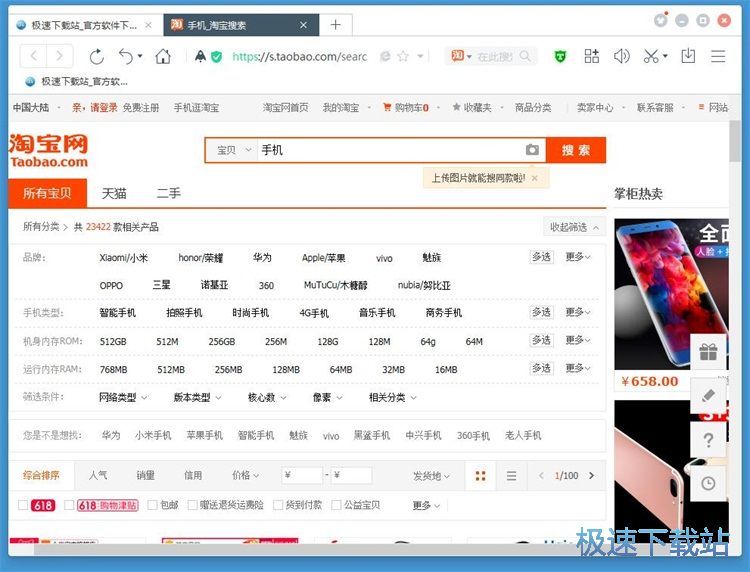Open the 宝贝 search type dropdown

click(x=233, y=150)
